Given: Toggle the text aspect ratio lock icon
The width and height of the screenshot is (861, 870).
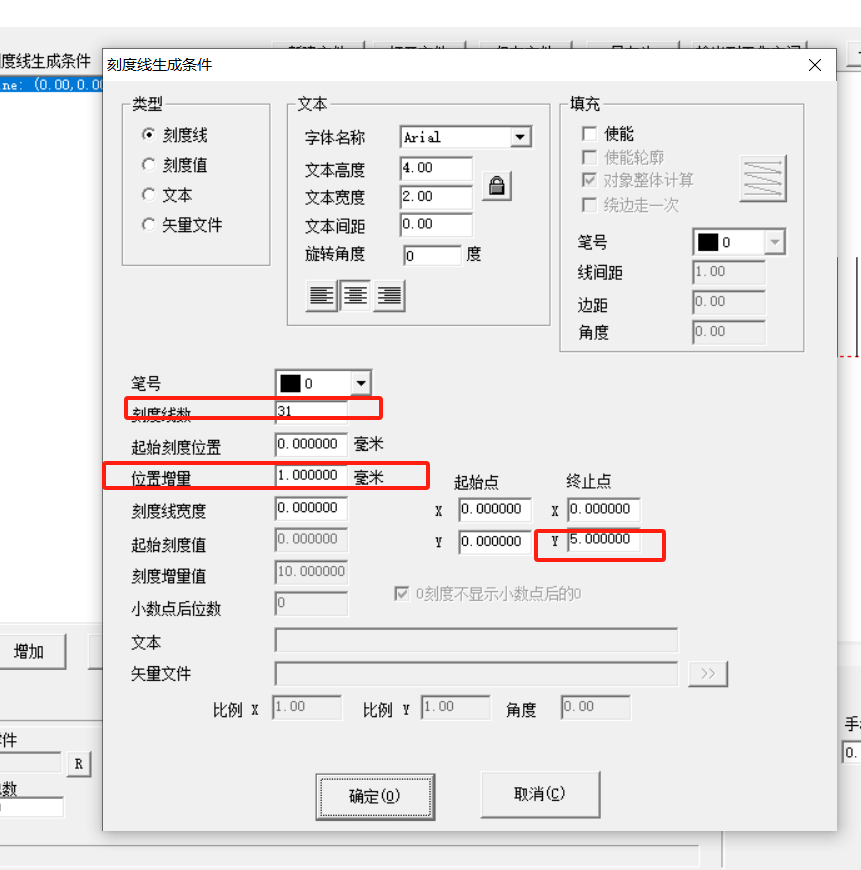Looking at the screenshot, I should (497, 186).
